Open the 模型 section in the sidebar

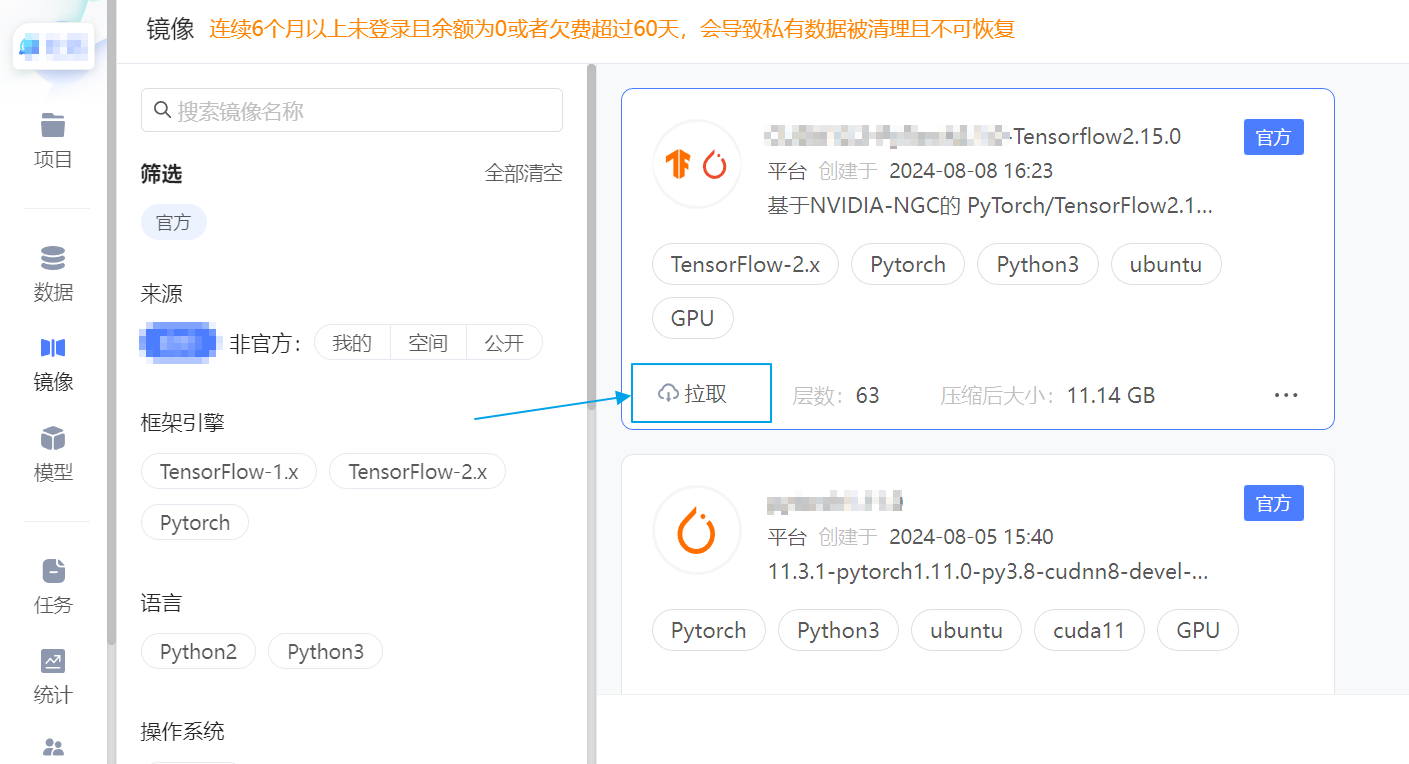tap(52, 452)
